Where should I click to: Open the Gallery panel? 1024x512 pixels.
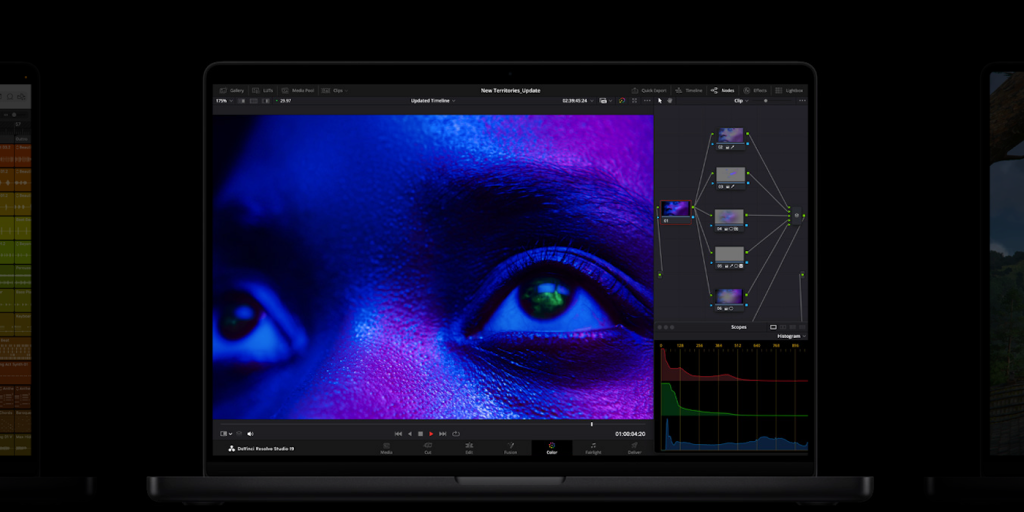tap(232, 90)
